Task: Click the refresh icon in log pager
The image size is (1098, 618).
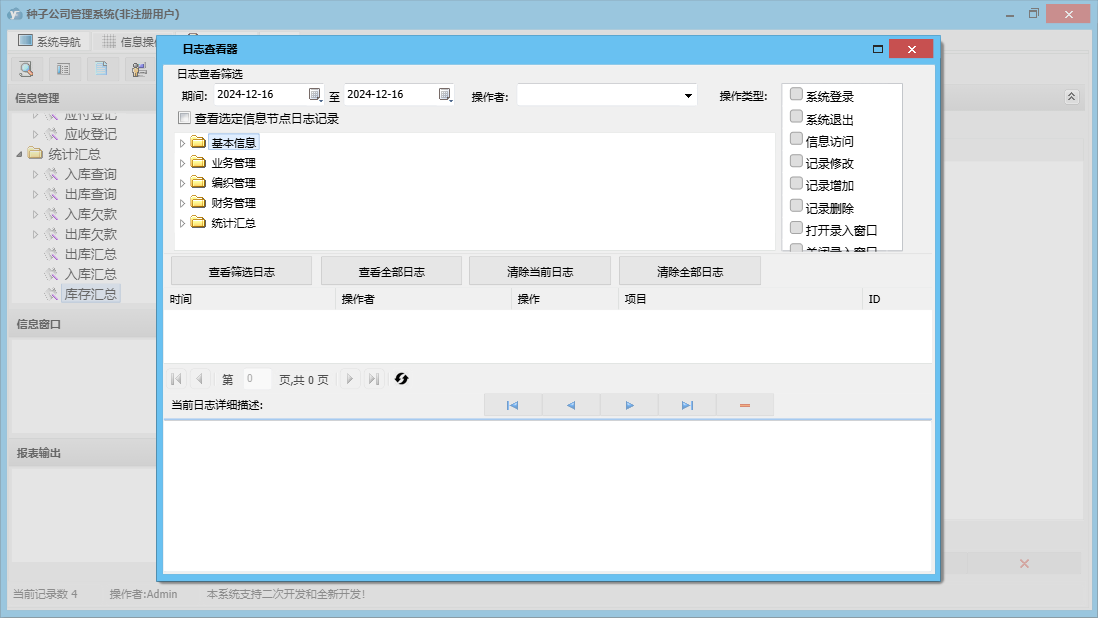Action: click(401, 379)
